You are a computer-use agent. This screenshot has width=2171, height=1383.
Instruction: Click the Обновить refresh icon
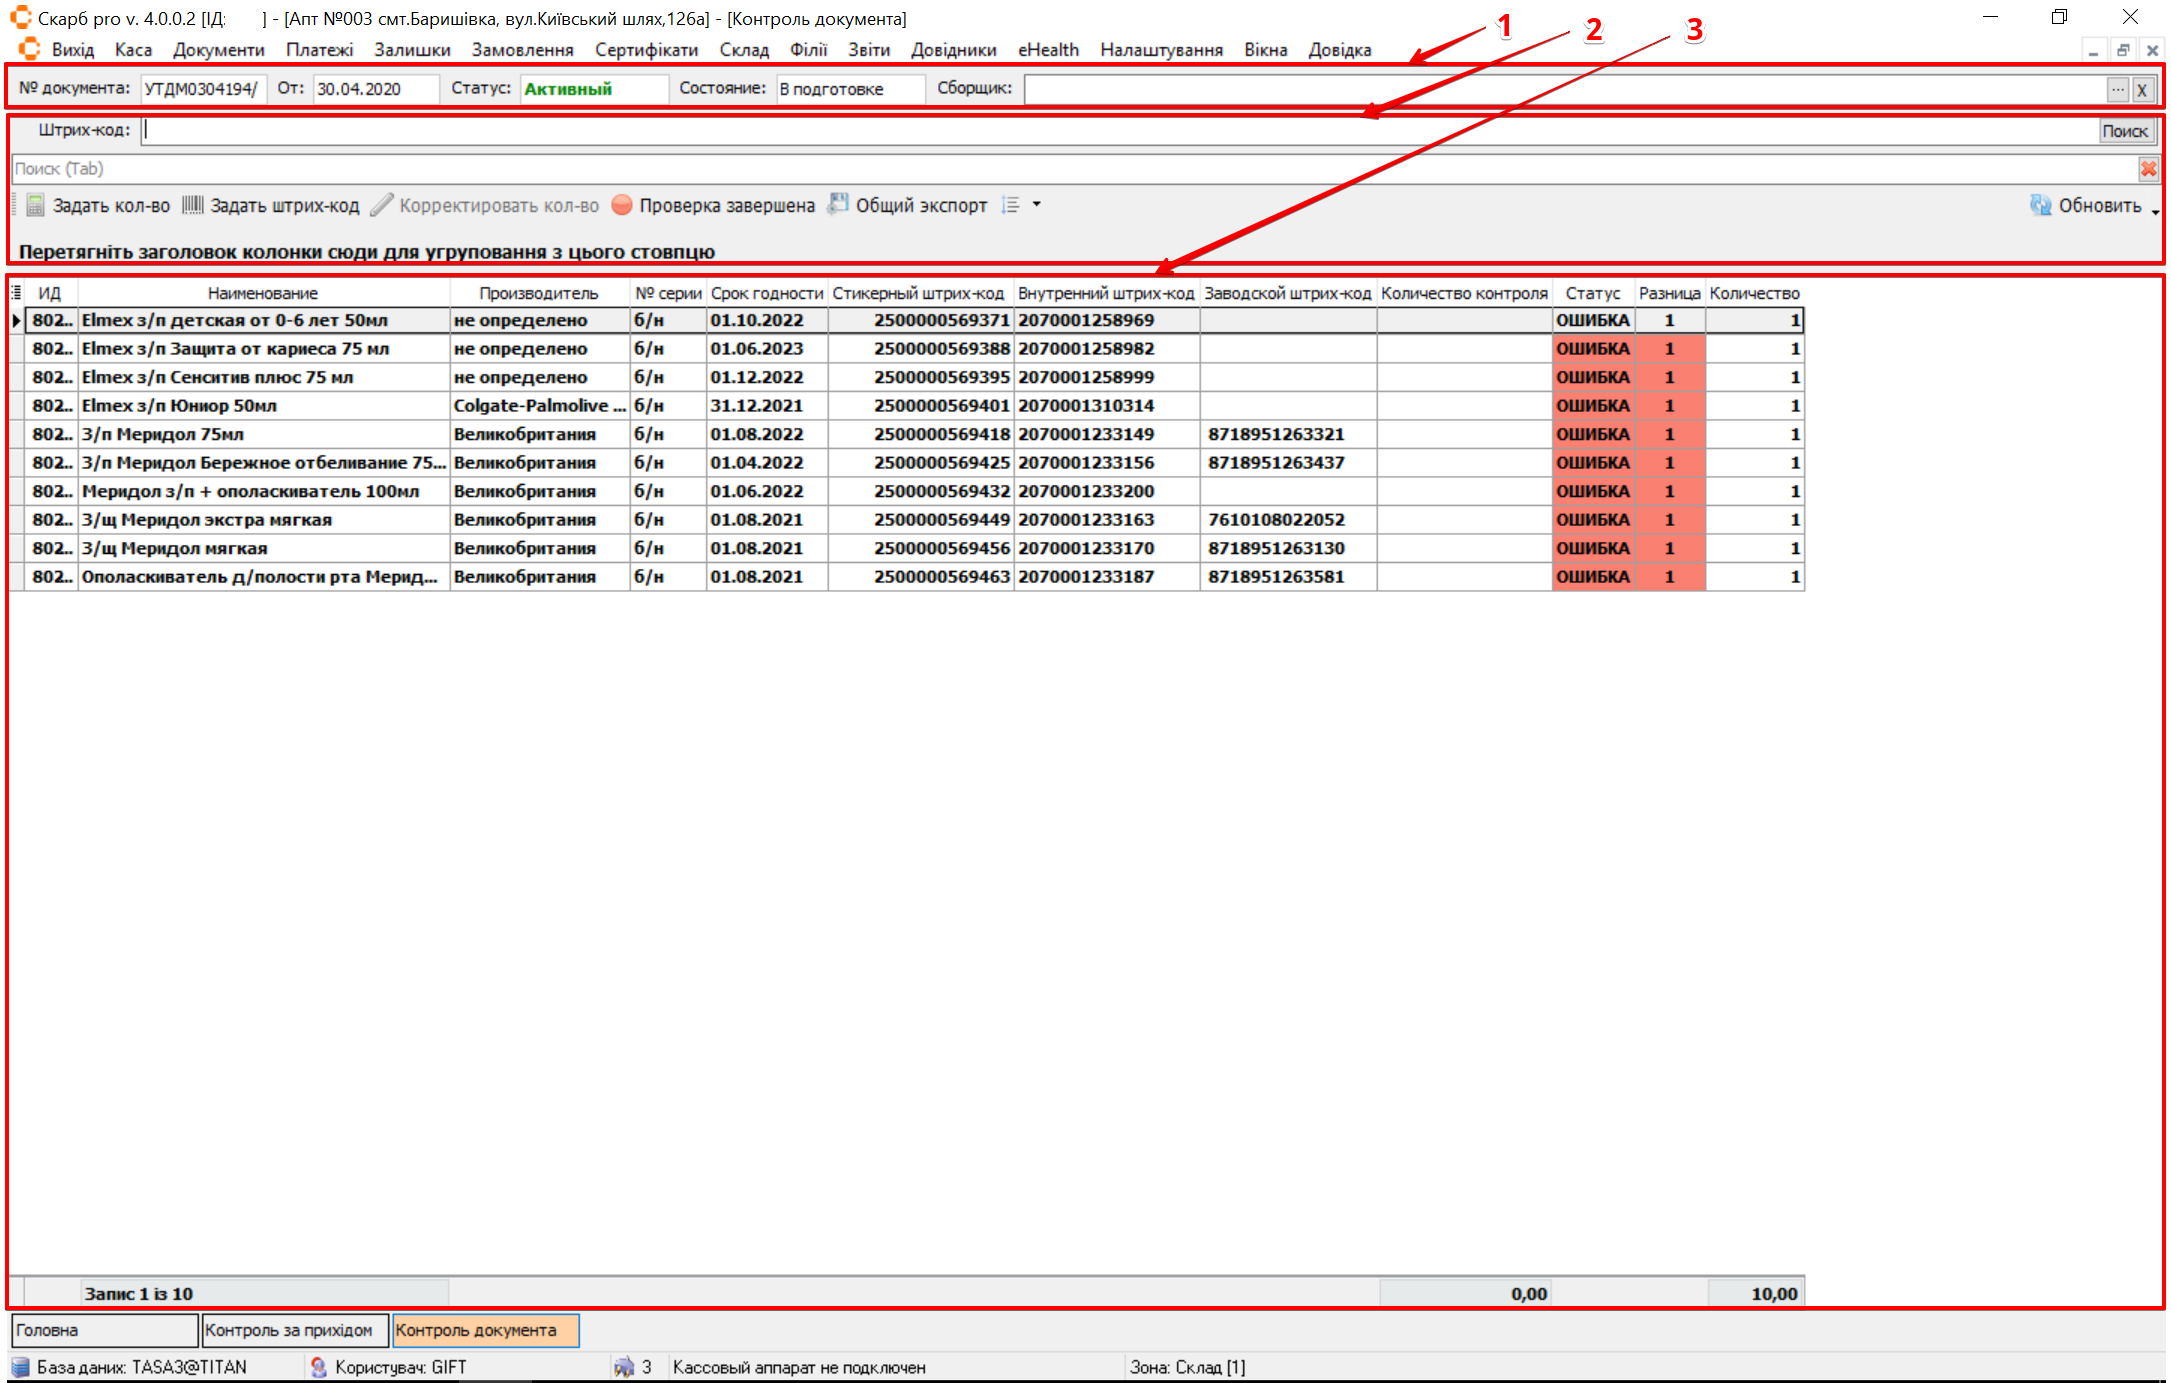click(x=2040, y=205)
